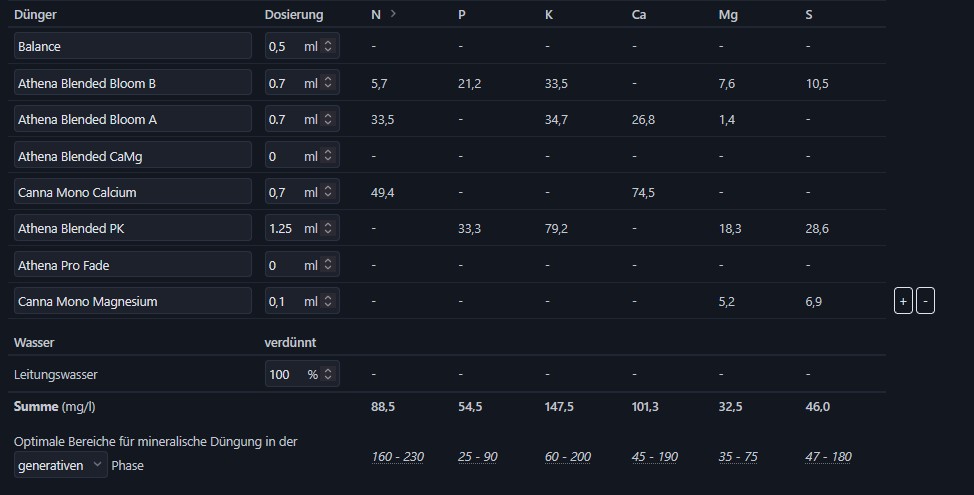Click Athena Blended CaMg dosage stepper
The height and width of the screenshot is (495, 974).
coord(329,156)
